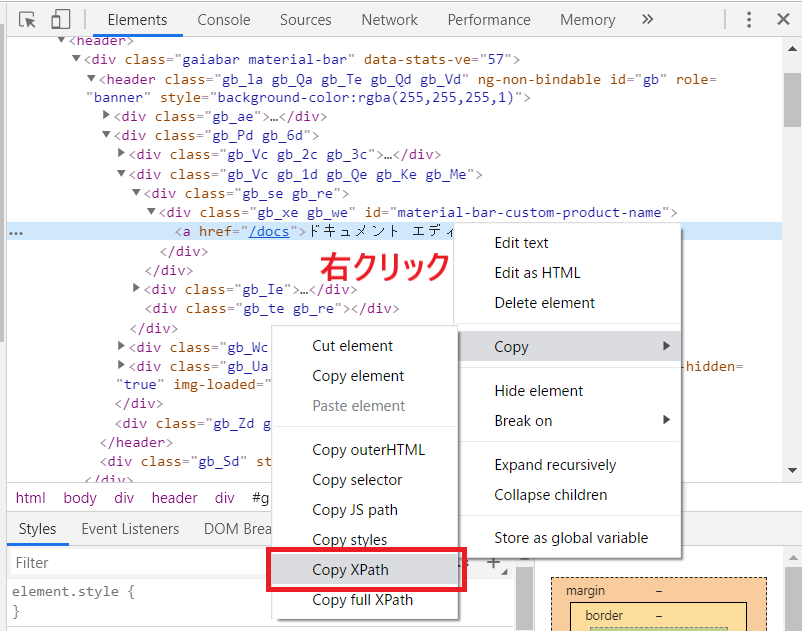Switch to the Elements tab
Viewport: 802px width, 631px height.
click(x=137, y=20)
